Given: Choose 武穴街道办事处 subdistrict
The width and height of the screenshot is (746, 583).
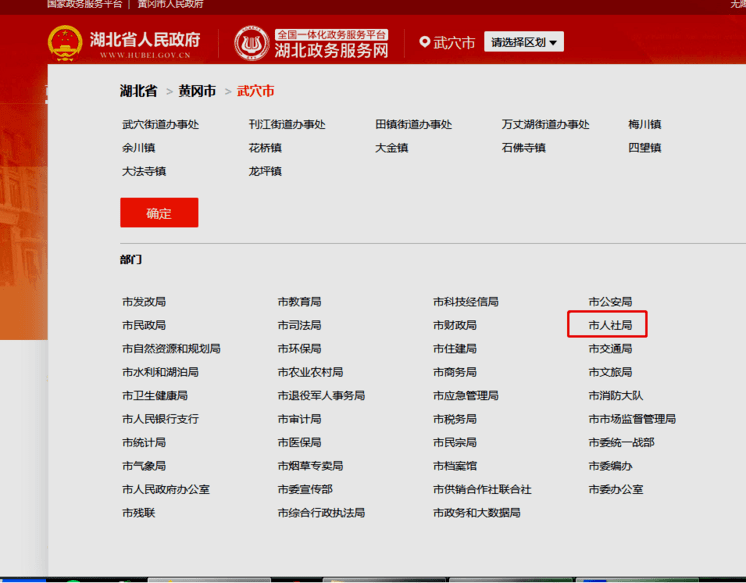Looking at the screenshot, I should click(160, 125).
